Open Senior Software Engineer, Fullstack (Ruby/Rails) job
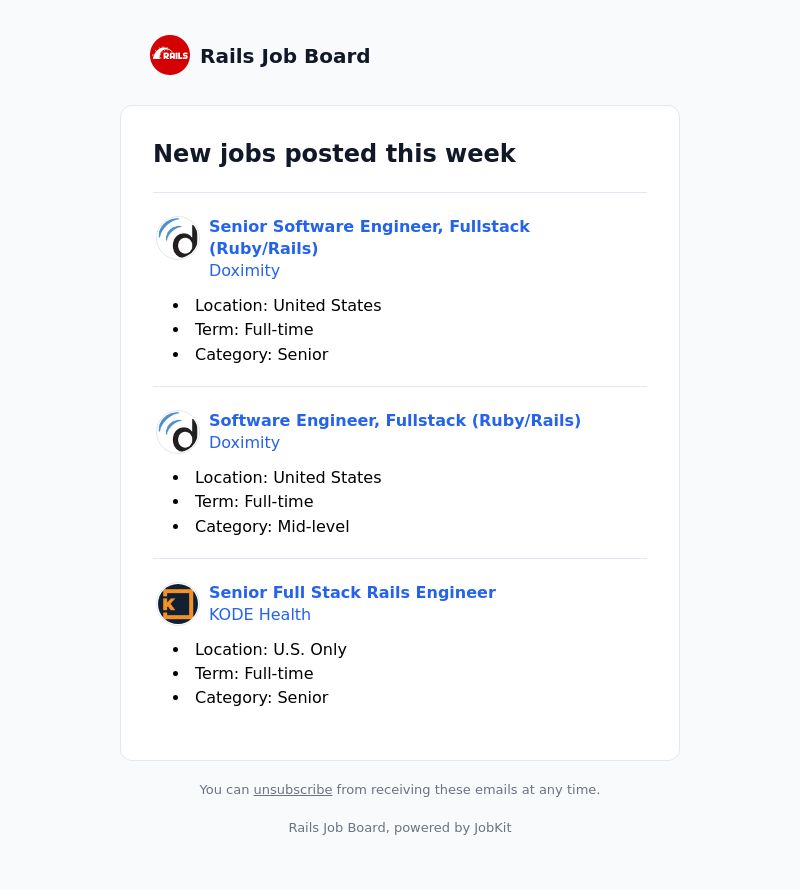The image size is (800, 890). coord(369,237)
